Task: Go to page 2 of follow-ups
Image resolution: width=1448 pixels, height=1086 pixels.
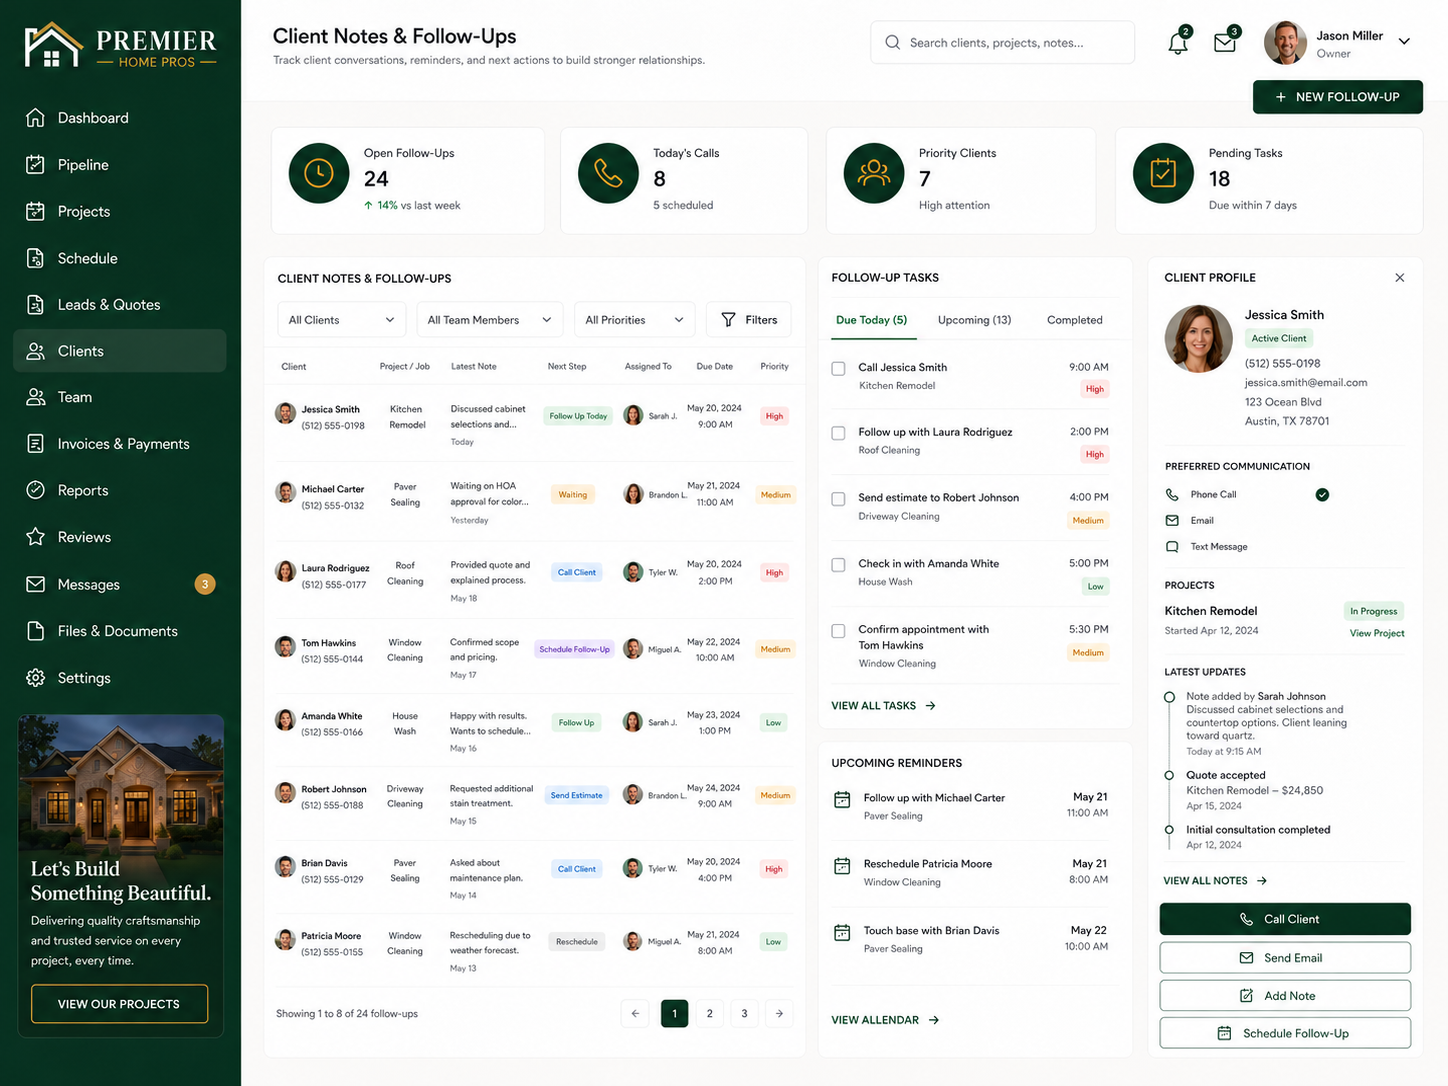Action: point(710,1014)
